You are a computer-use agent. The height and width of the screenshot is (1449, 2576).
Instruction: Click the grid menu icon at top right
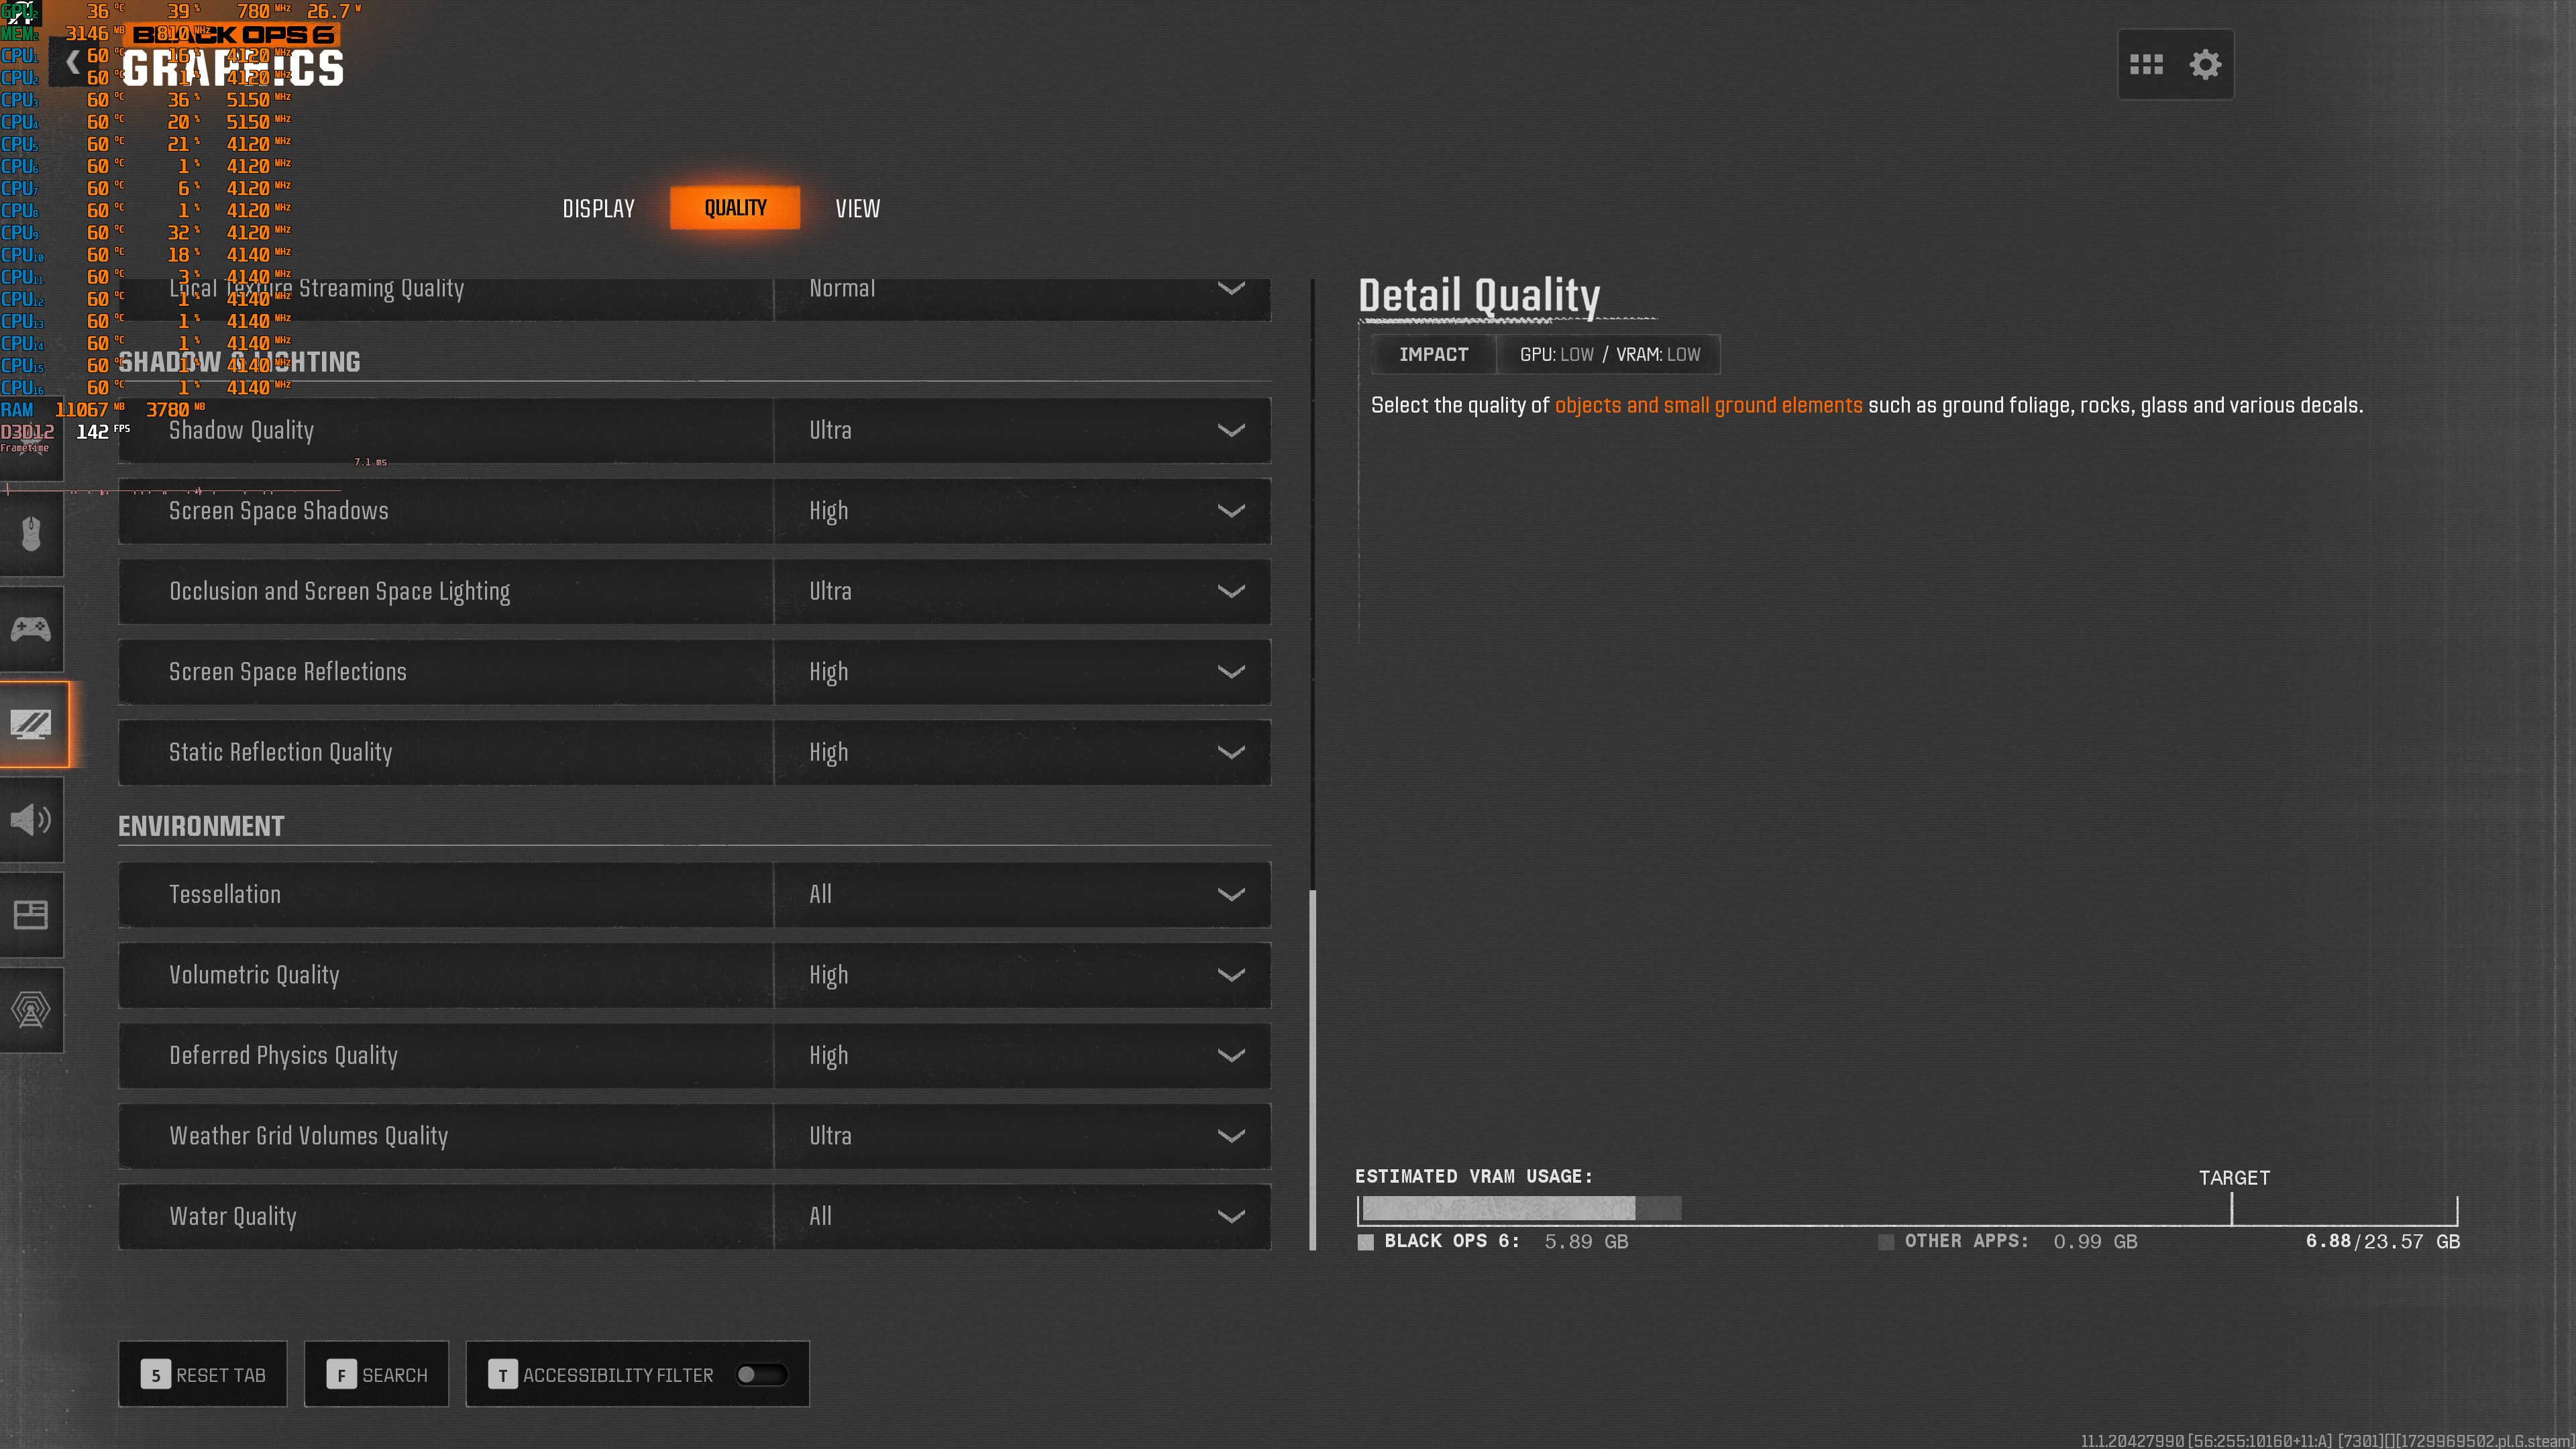tap(2146, 65)
